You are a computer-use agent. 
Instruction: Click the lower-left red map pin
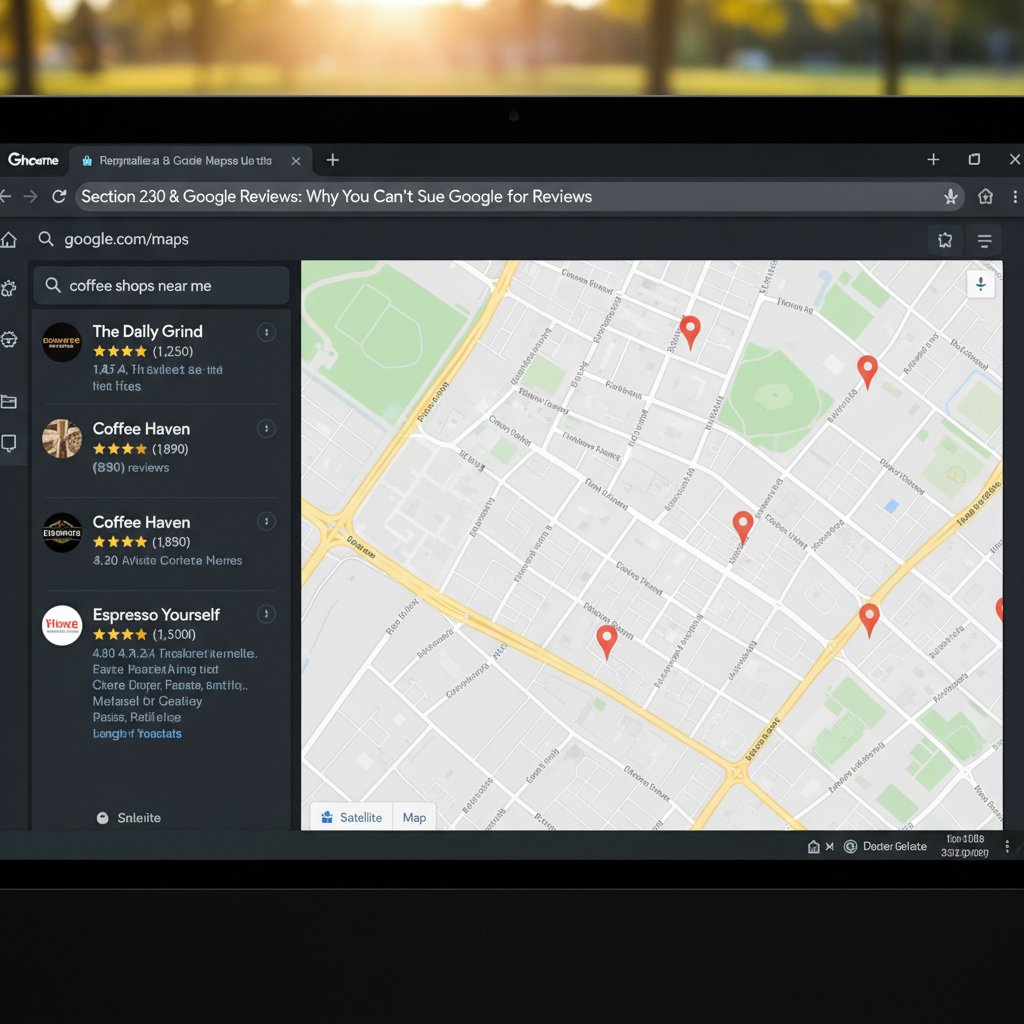pyautogui.click(x=607, y=641)
